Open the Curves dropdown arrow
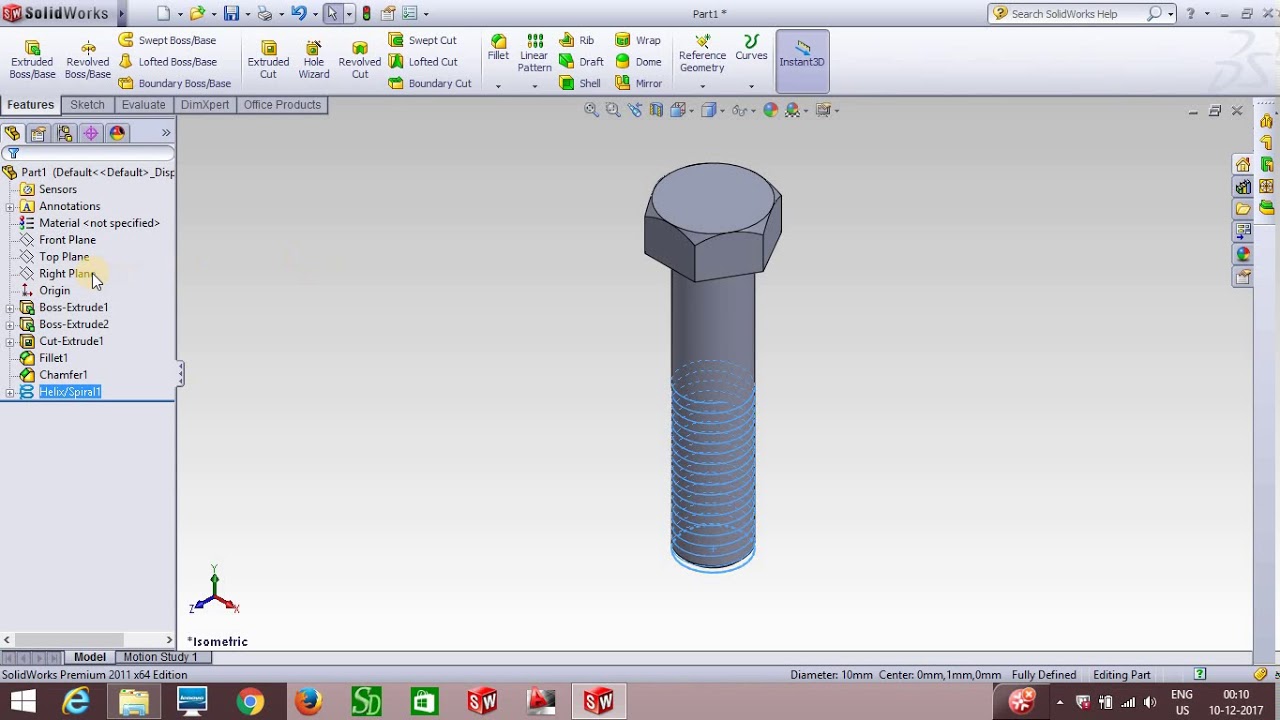The width and height of the screenshot is (1280, 720). tap(751, 86)
